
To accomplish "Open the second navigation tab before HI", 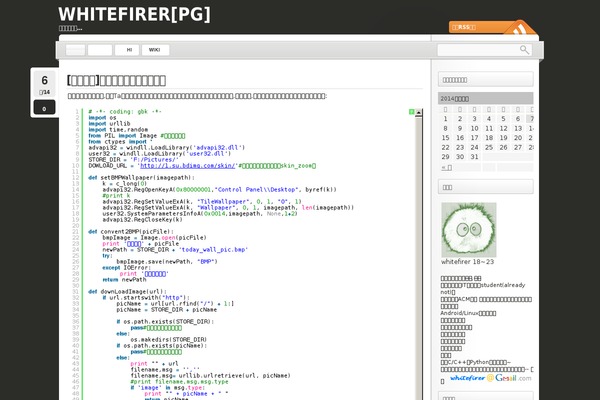I will click(100, 50).
